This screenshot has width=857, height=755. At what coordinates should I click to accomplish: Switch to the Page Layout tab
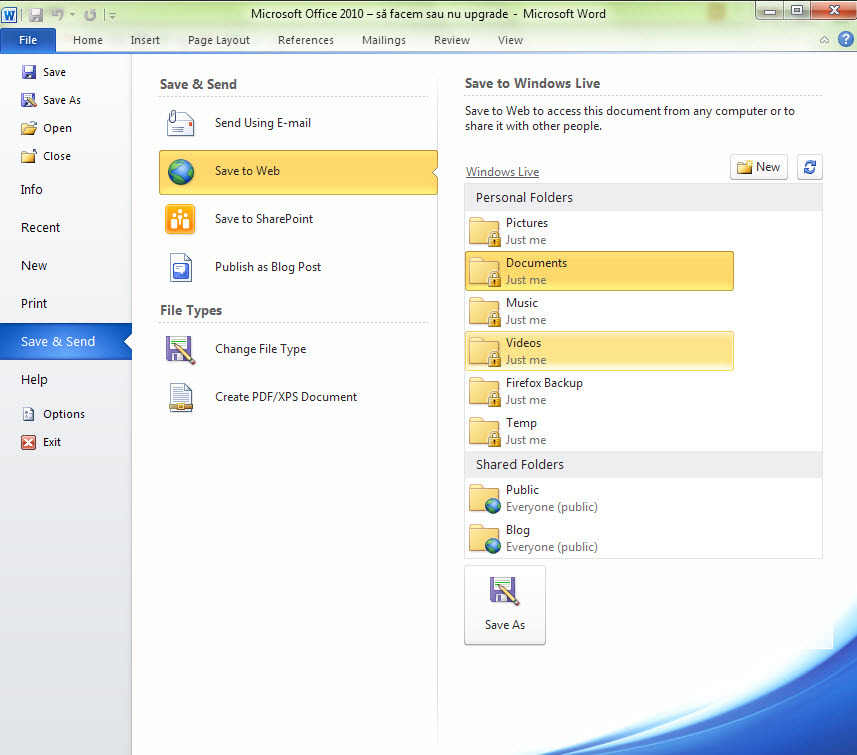[219, 40]
